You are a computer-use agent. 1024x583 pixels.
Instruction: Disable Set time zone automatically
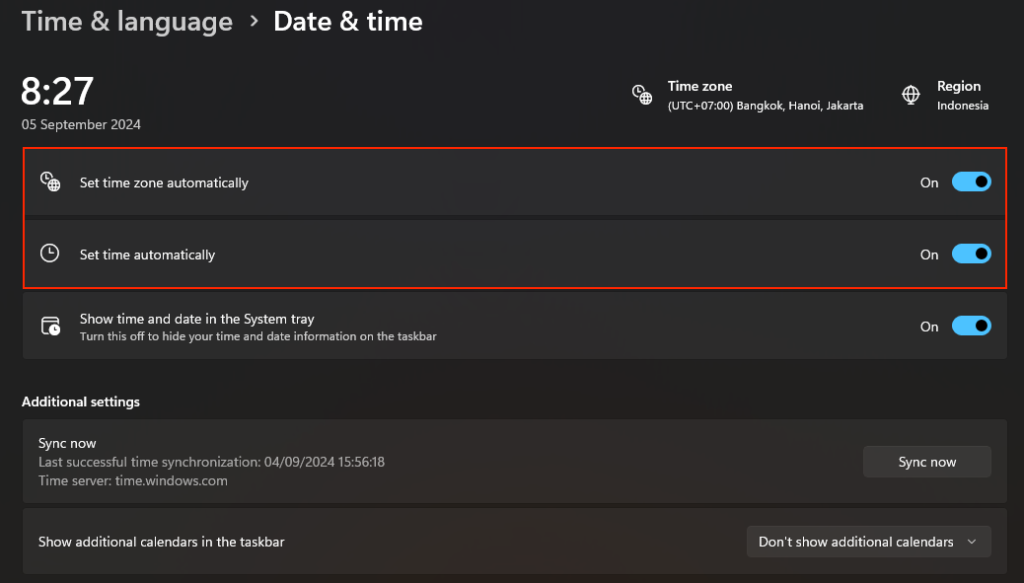[970, 182]
